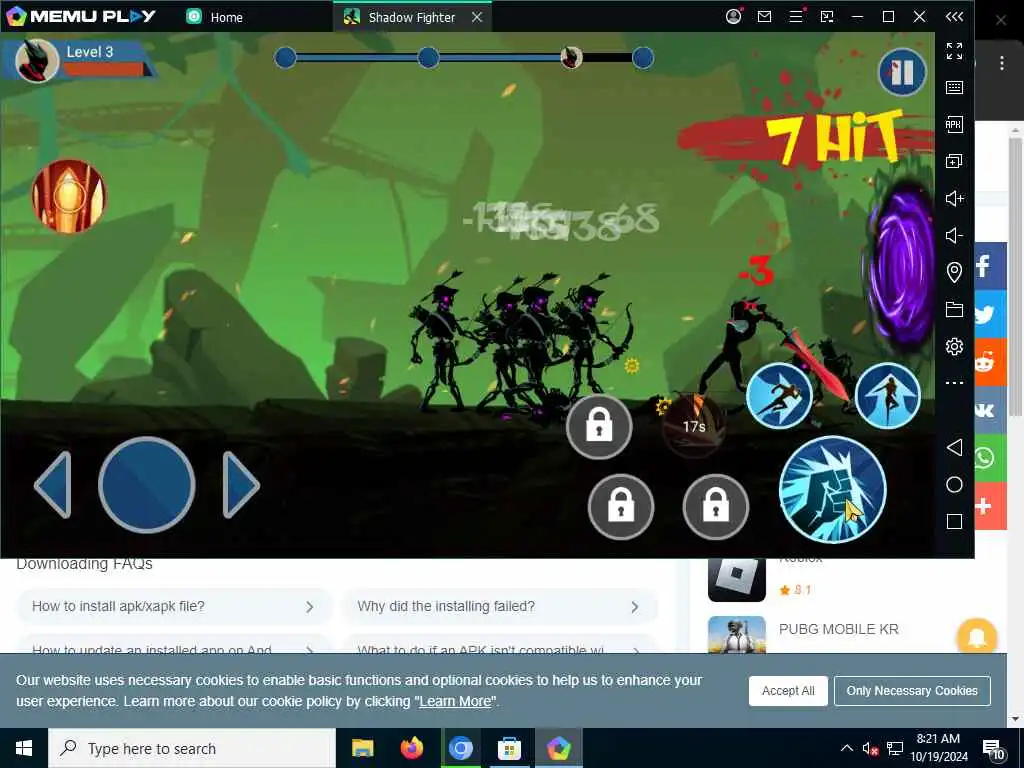Viewport: 1024px width, 768px height.
Task: Click the three-dot more icon in MEmu sidebar
Action: coord(954,383)
